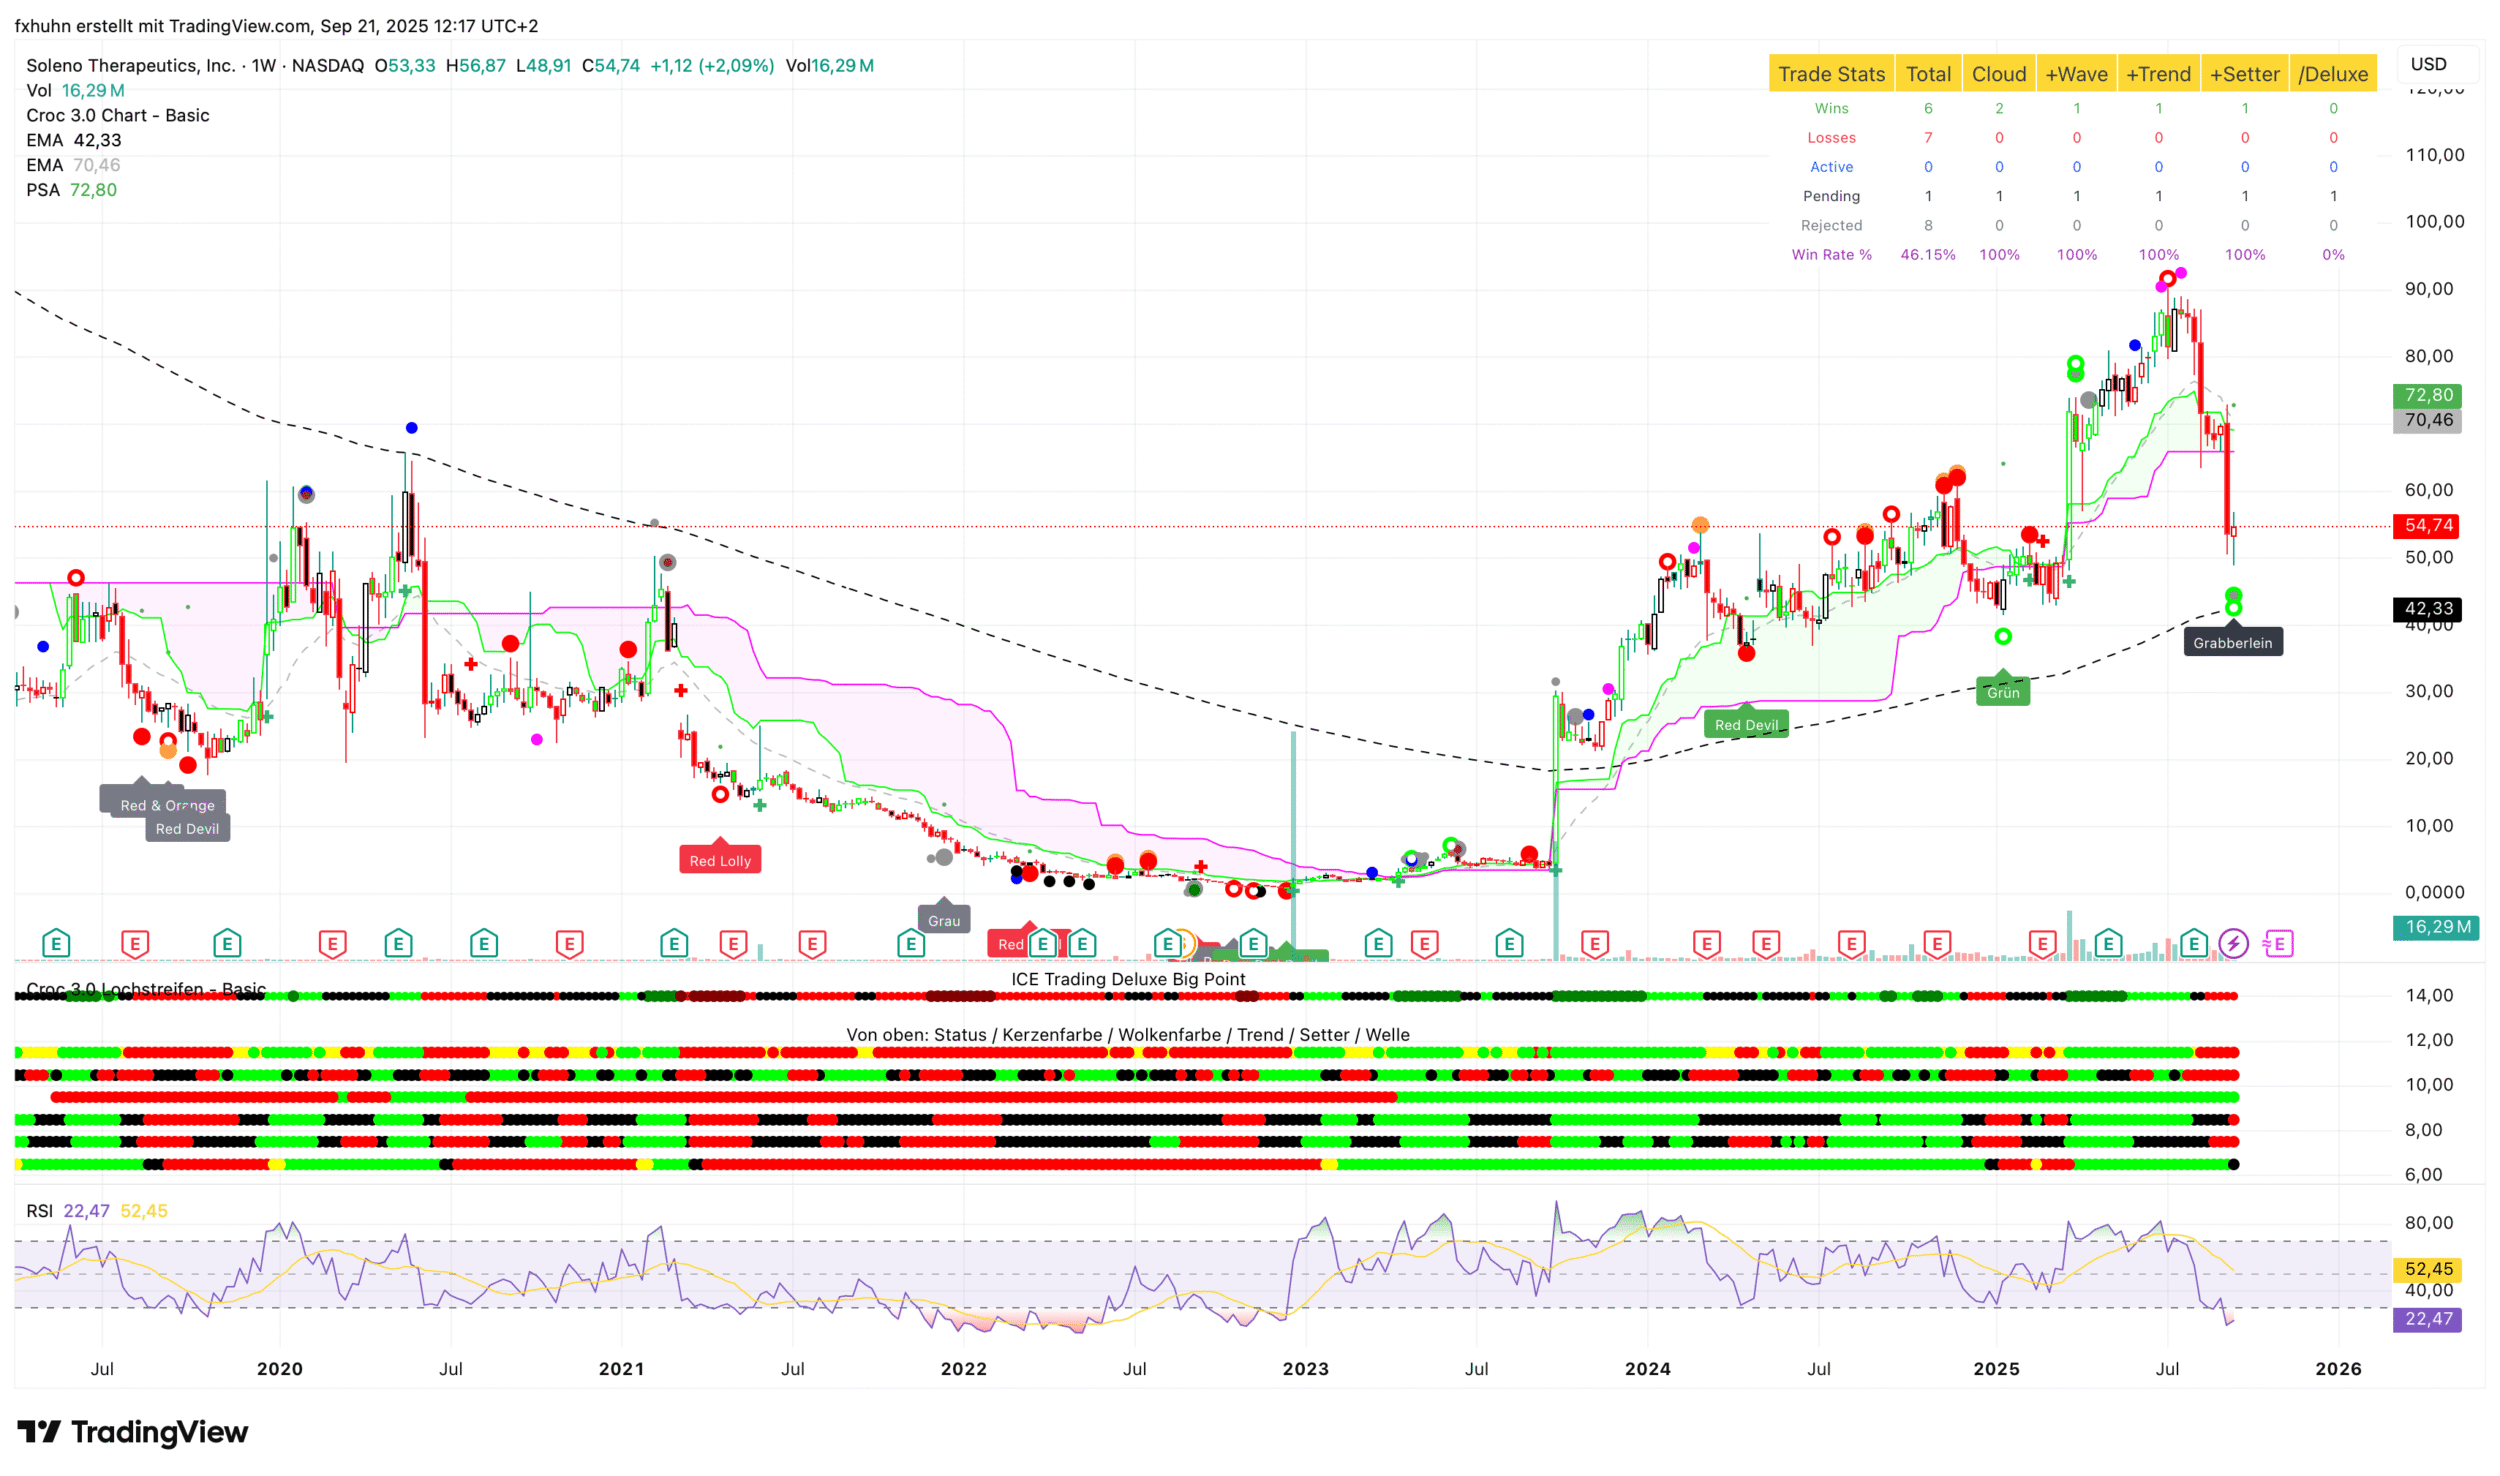Click the 2025 label on time axis
This screenshot has height=1476, width=2500.
1996,1369
